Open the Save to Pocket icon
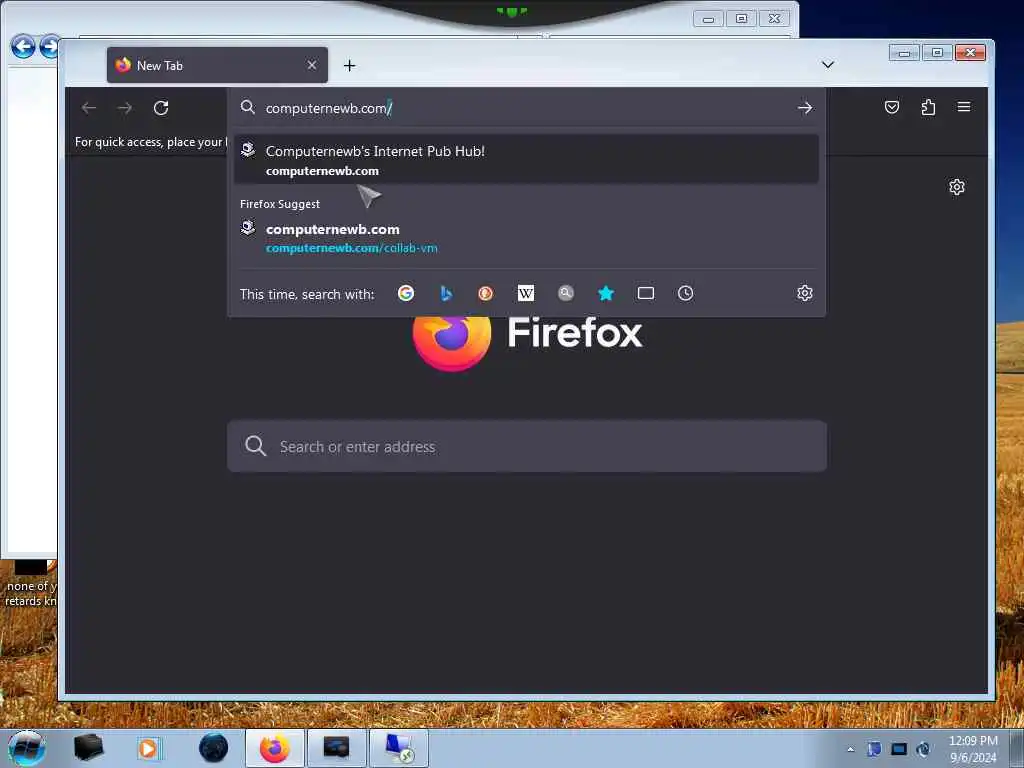Image resolution: width=1024 pixels, height=768 pixels. (891, 107)
